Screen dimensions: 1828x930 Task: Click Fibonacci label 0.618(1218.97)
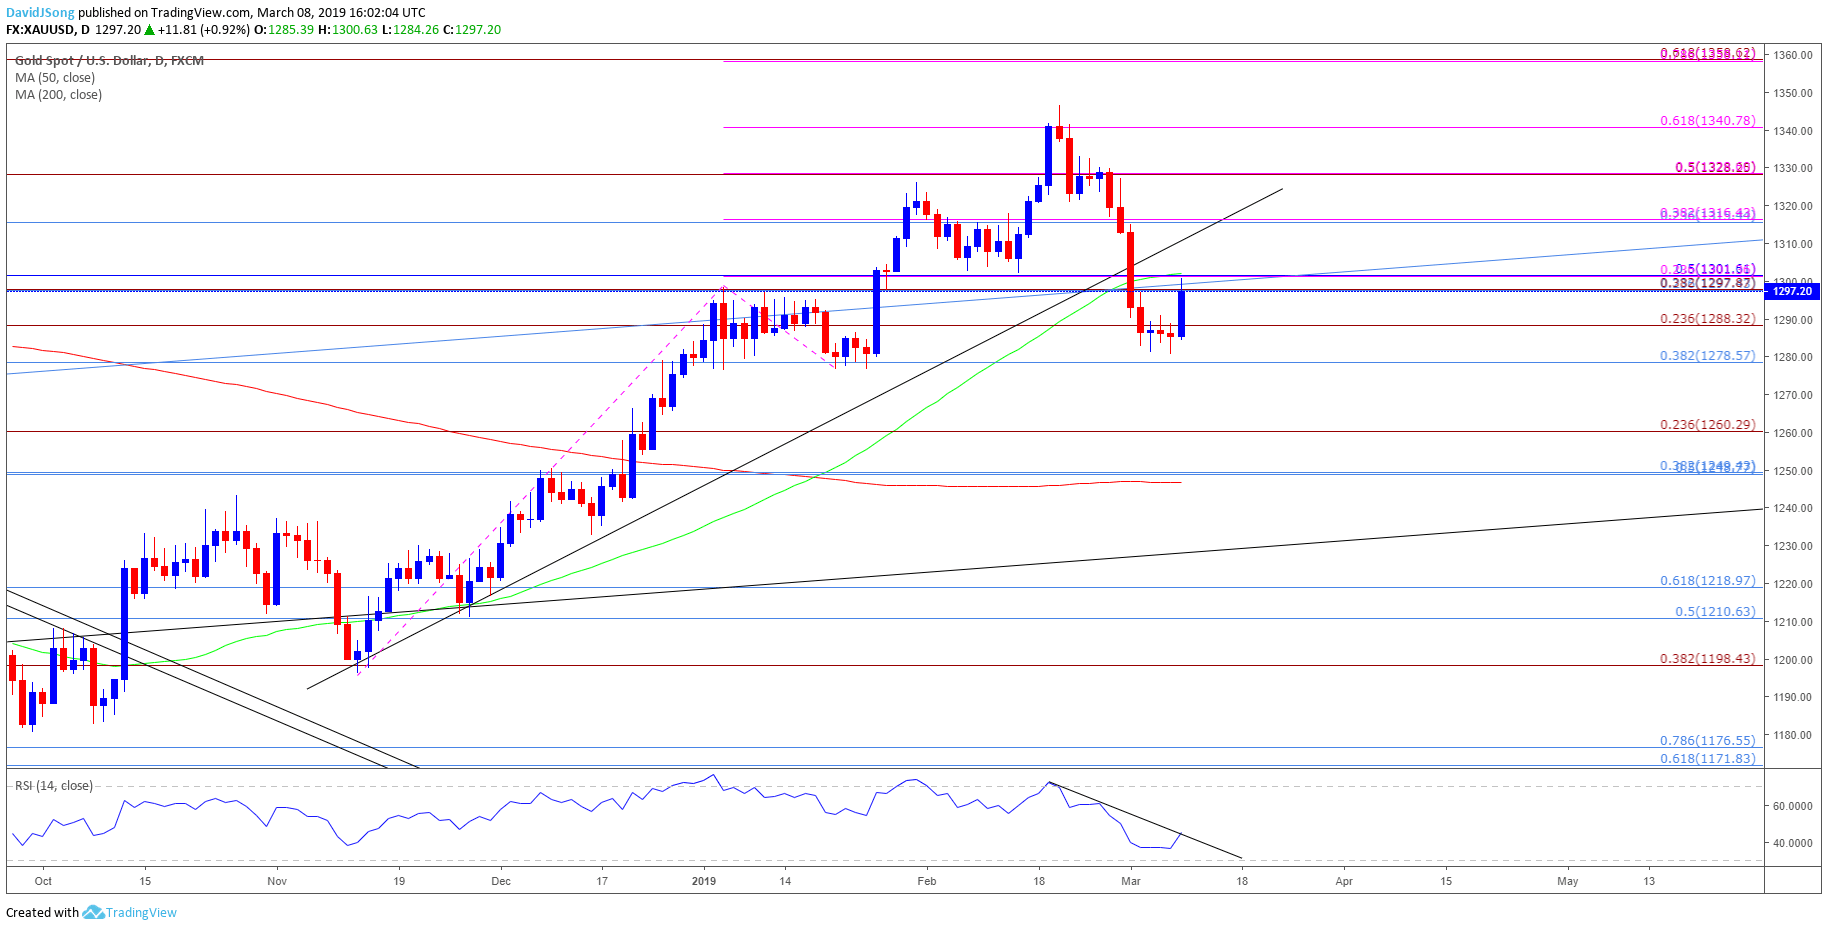[x=1707, y=581]
